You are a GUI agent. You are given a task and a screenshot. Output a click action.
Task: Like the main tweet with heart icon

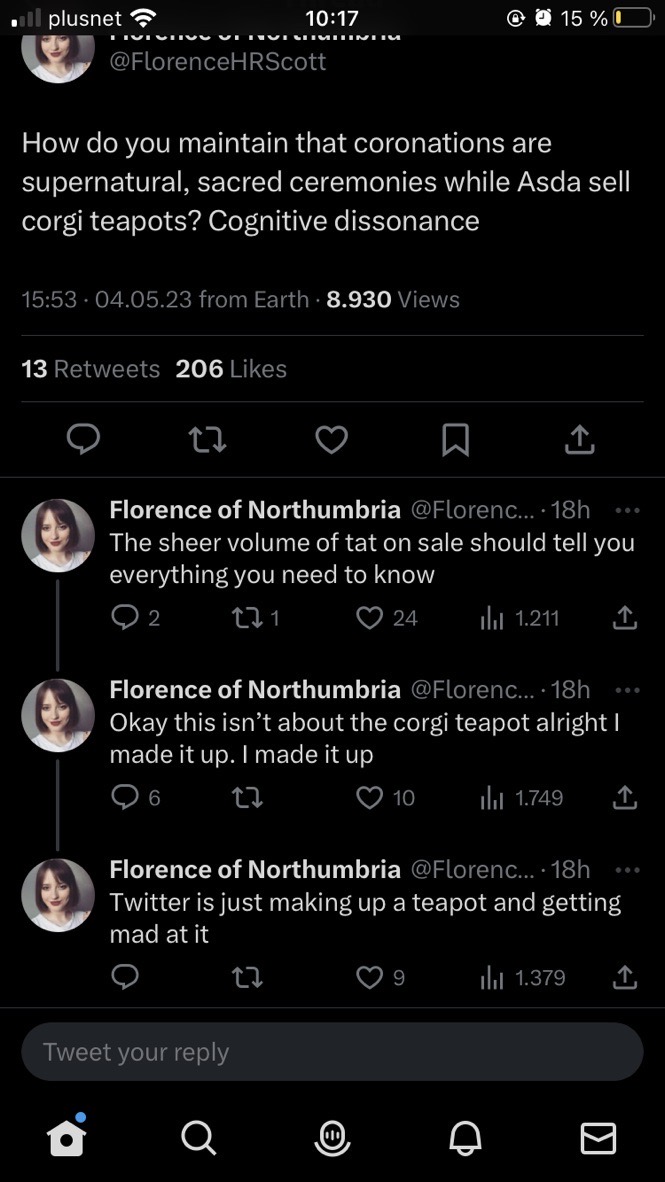point(332,439)
